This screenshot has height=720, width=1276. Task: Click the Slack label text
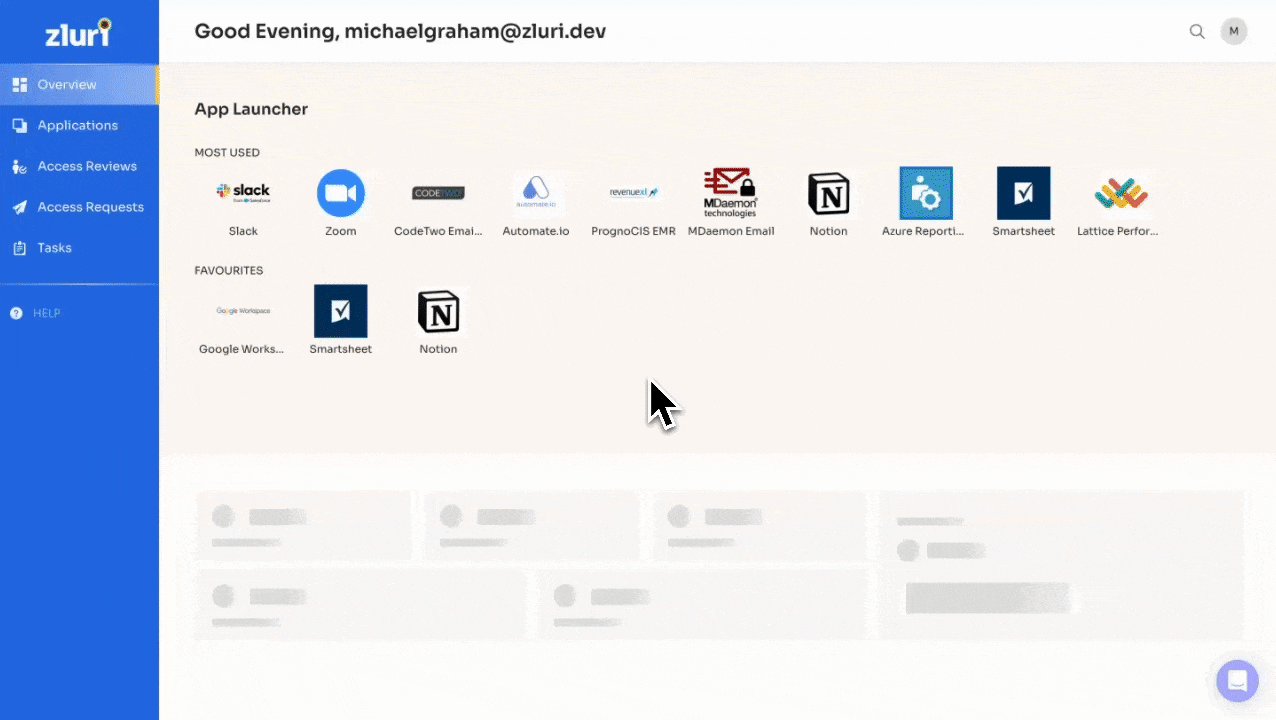[x=243, y=231]
